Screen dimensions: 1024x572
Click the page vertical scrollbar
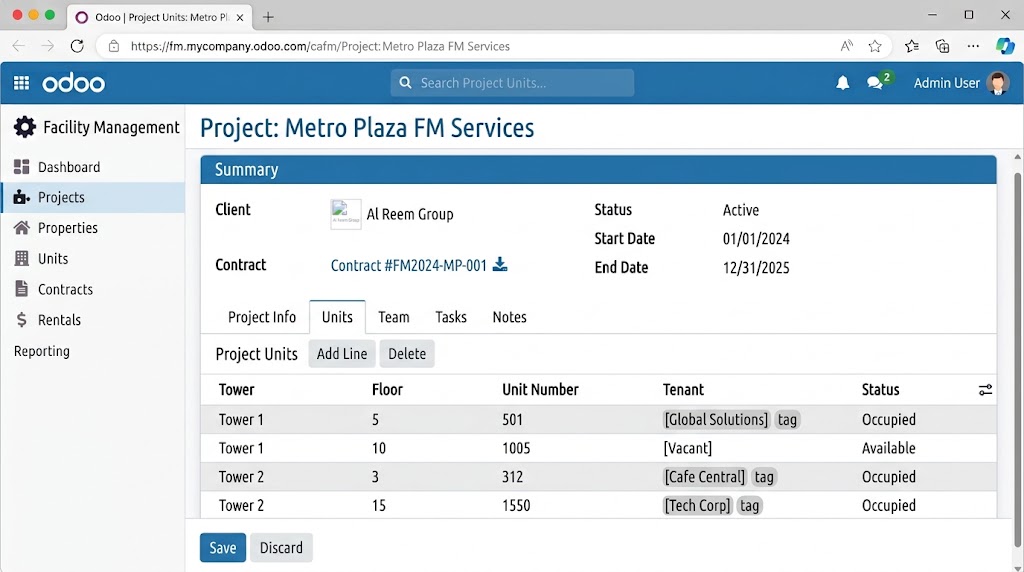1017,360
